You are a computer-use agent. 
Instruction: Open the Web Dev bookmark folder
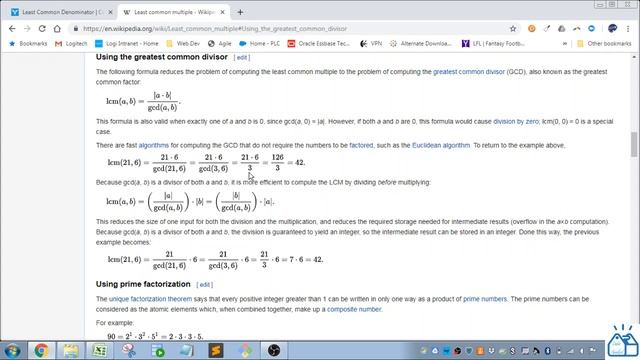pyautogui.click(x=183, y=44)
